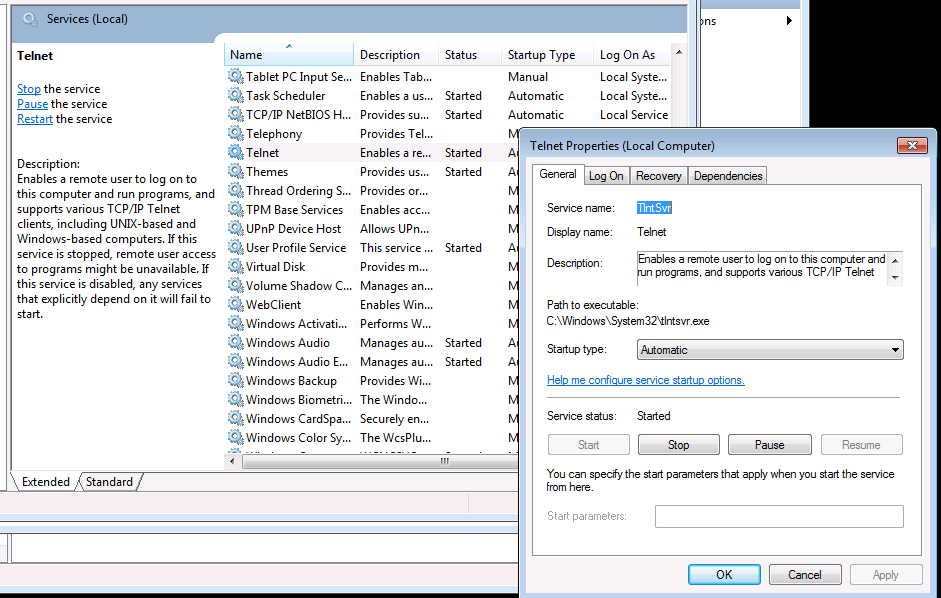The width and height of the screenshot is (941, 598).
Task: Click the WebClient service gear icon
Action: coord(235,305)
